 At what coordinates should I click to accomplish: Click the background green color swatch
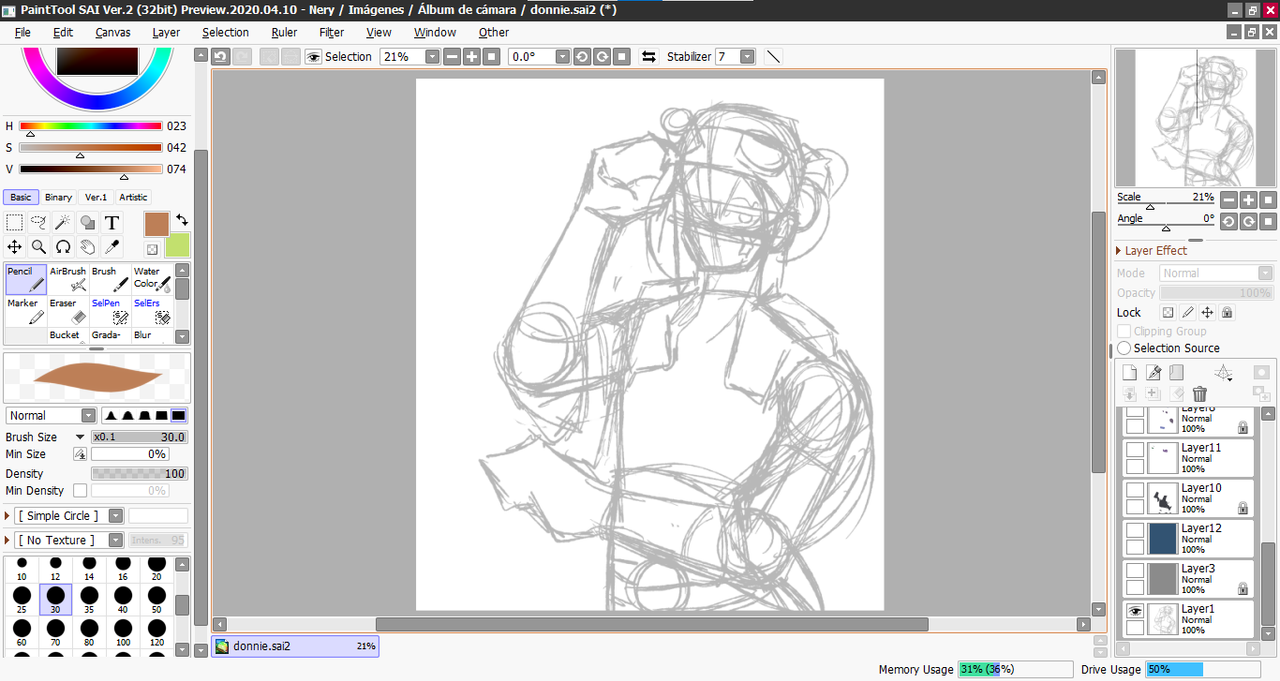pyautogui.click(x=178, y=245)
